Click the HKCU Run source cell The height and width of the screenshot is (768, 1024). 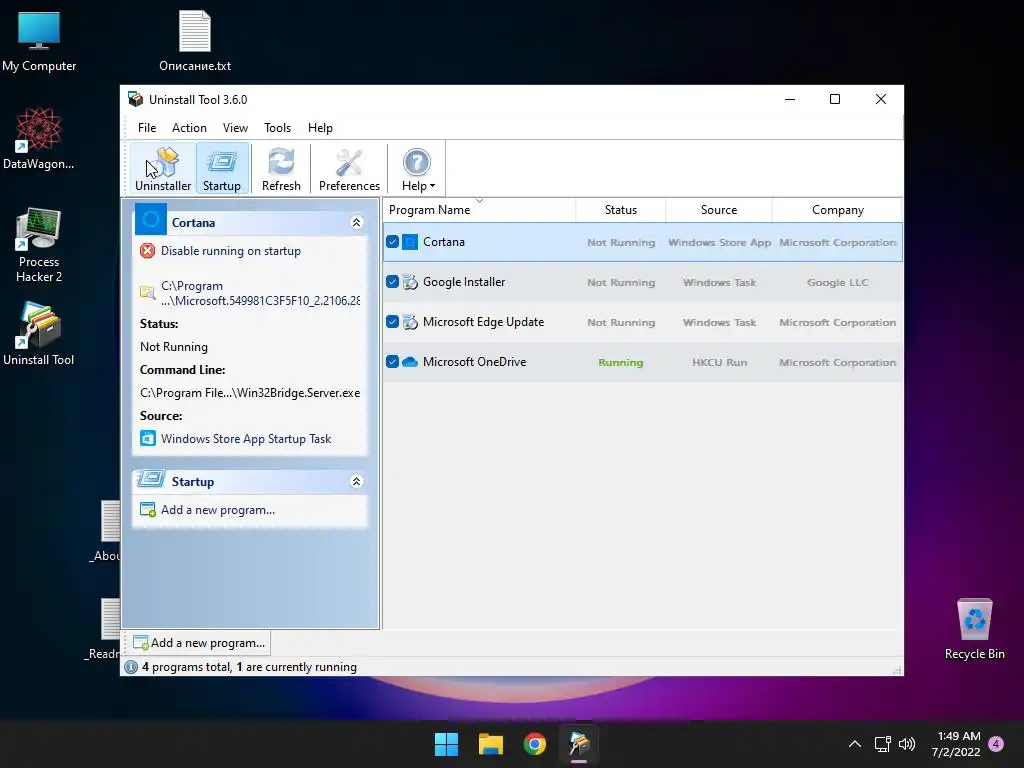click(x=719, y=362)
